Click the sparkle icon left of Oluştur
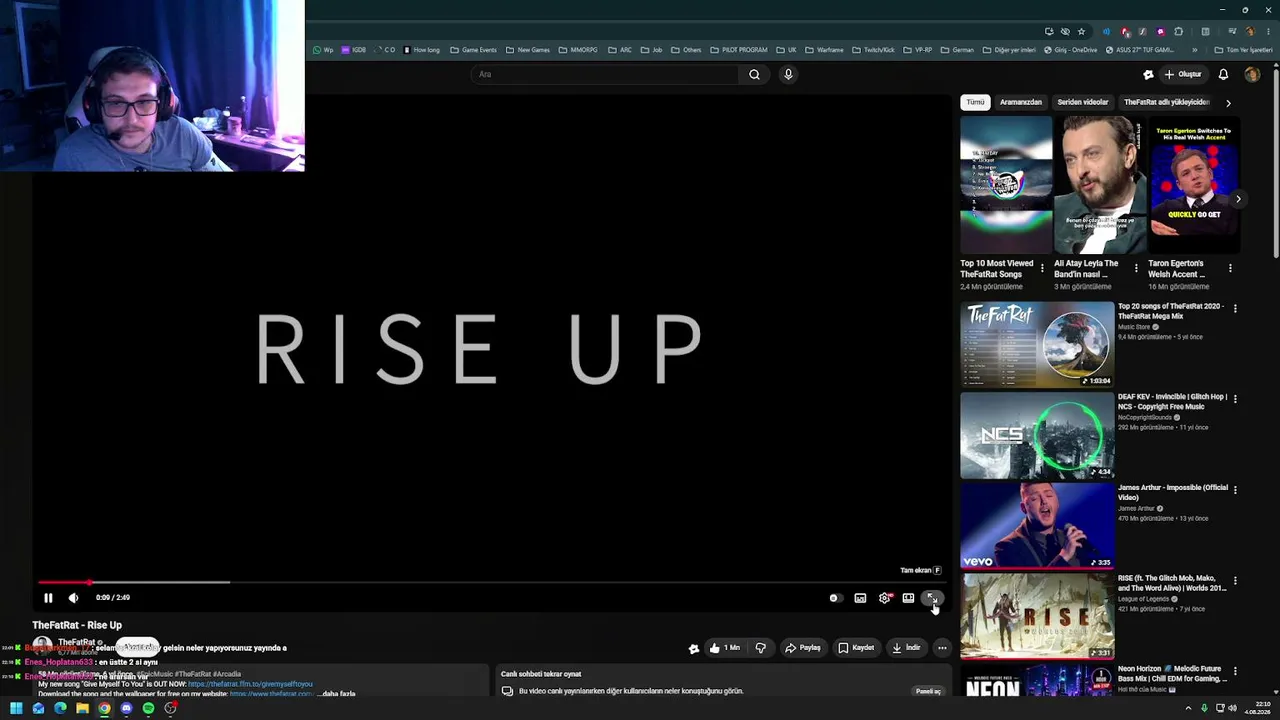Image resolution: width=1280 pixels, height=720 pixels. 1148,74
